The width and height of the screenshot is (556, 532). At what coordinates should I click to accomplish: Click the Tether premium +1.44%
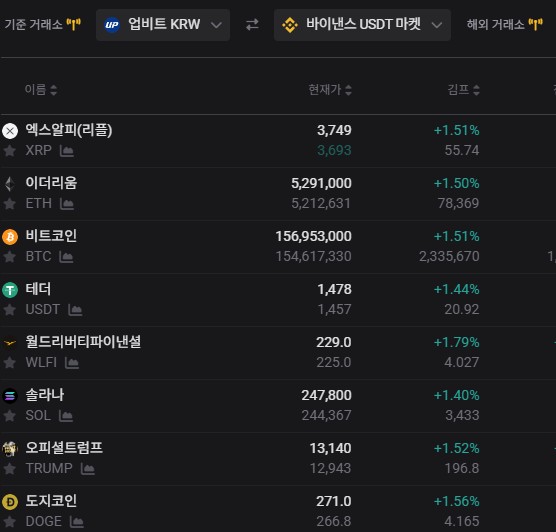point(457,289)
